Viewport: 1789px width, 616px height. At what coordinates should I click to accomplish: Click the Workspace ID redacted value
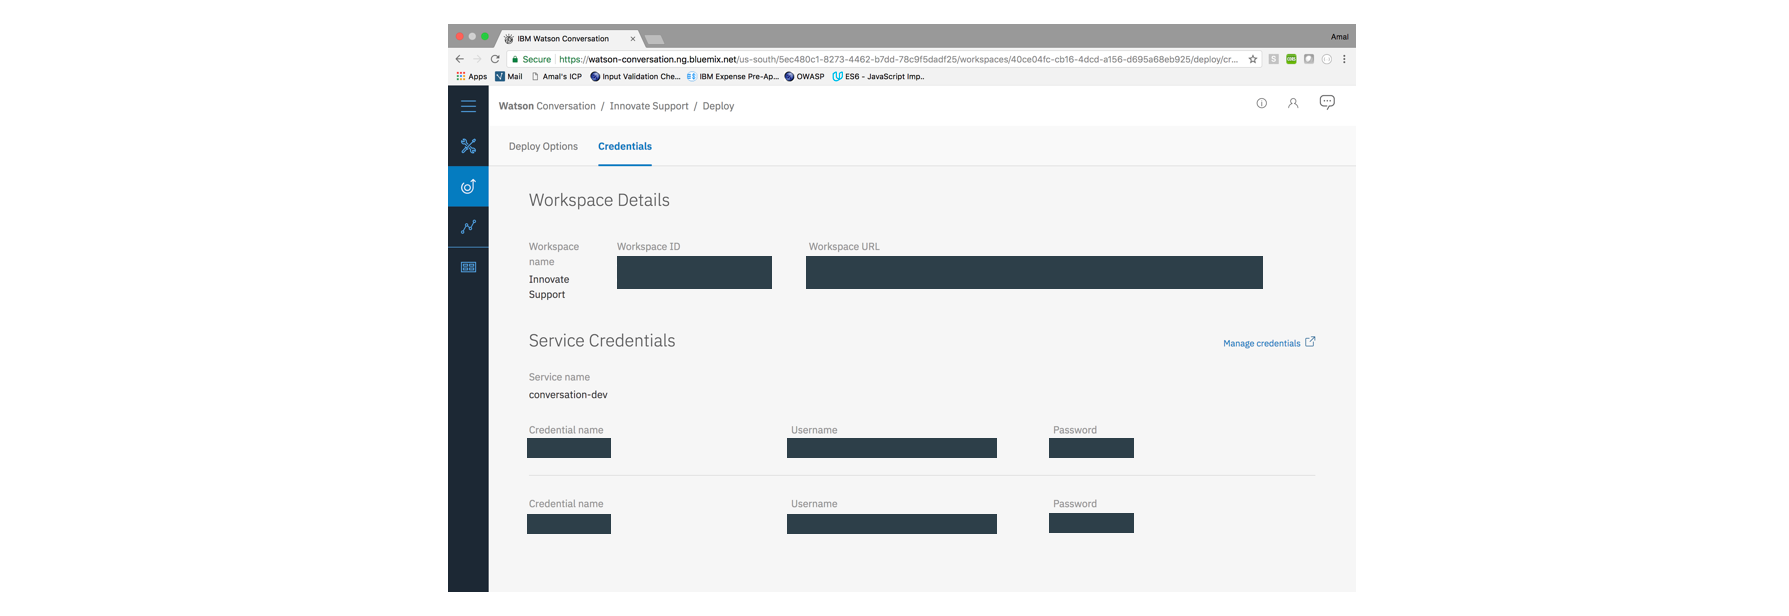click(694, 273)
